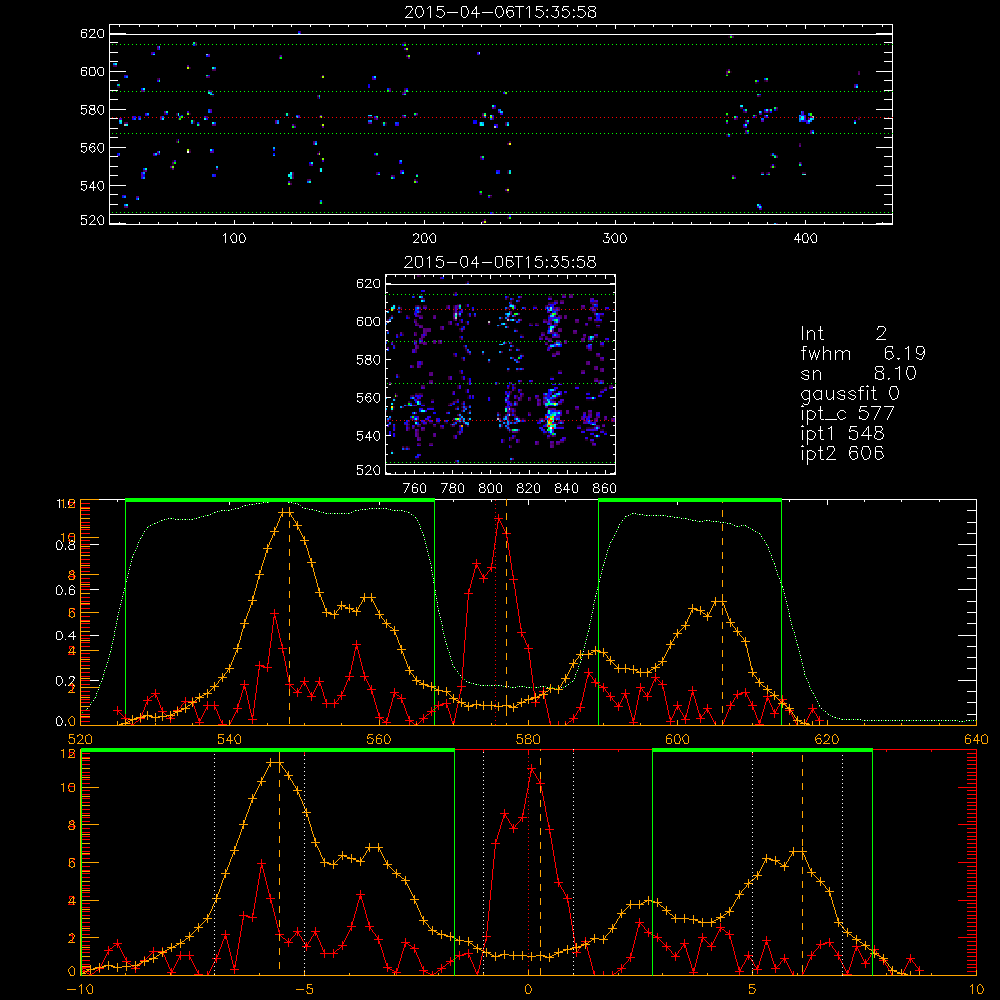Click x-axis label 800 under the middle image
Screen dimensions: 1000x1000
point(490,489)
